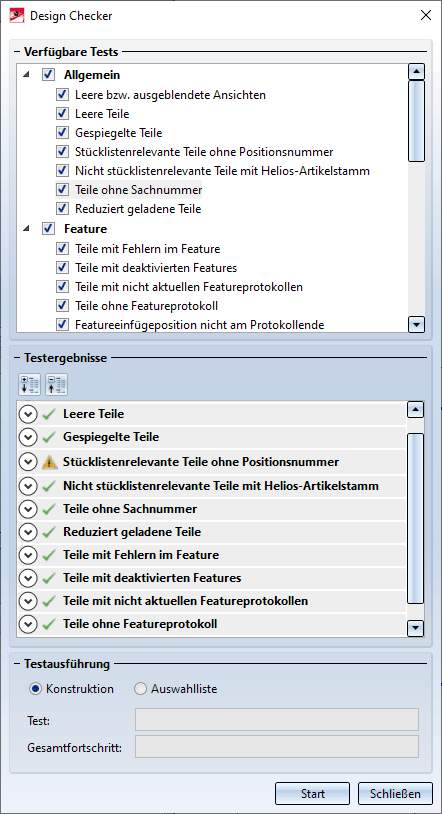
Task: Click green checkmark beside Teile ohne Sachnummer result
Action: (x=49, y=509)
